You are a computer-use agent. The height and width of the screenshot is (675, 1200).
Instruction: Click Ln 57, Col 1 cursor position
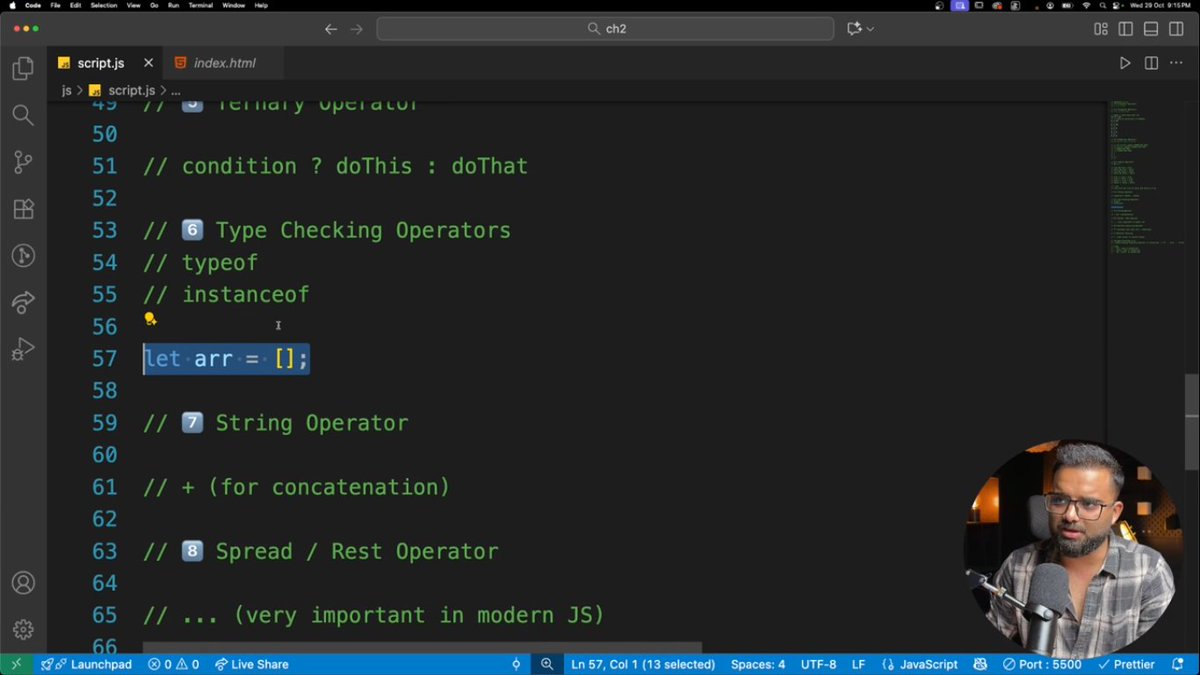click(x=643, y=664)
